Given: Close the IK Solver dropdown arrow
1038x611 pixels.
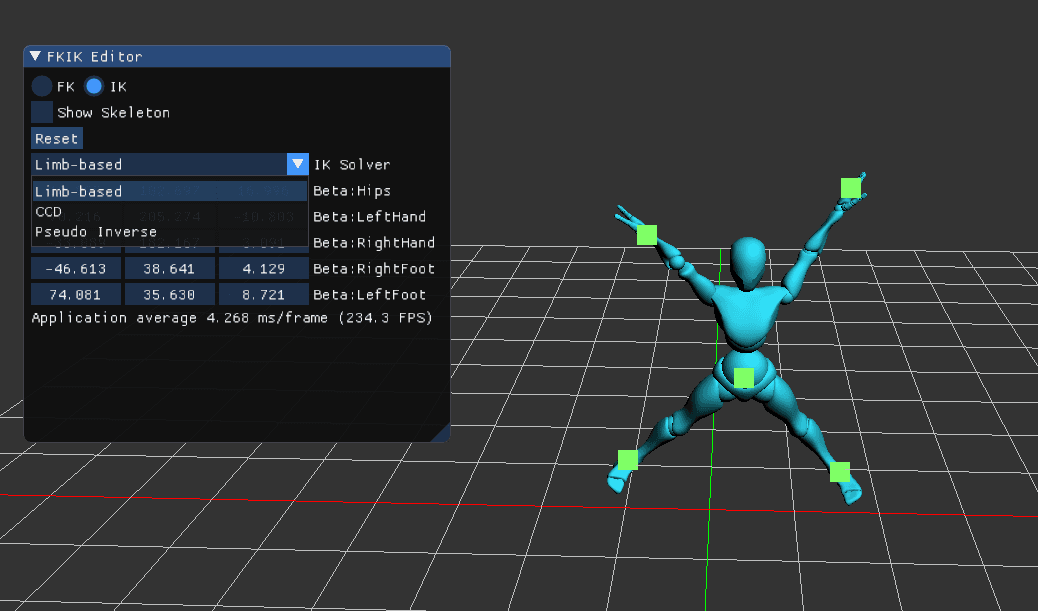Looking at the screenshot, I should coord(298,164).
